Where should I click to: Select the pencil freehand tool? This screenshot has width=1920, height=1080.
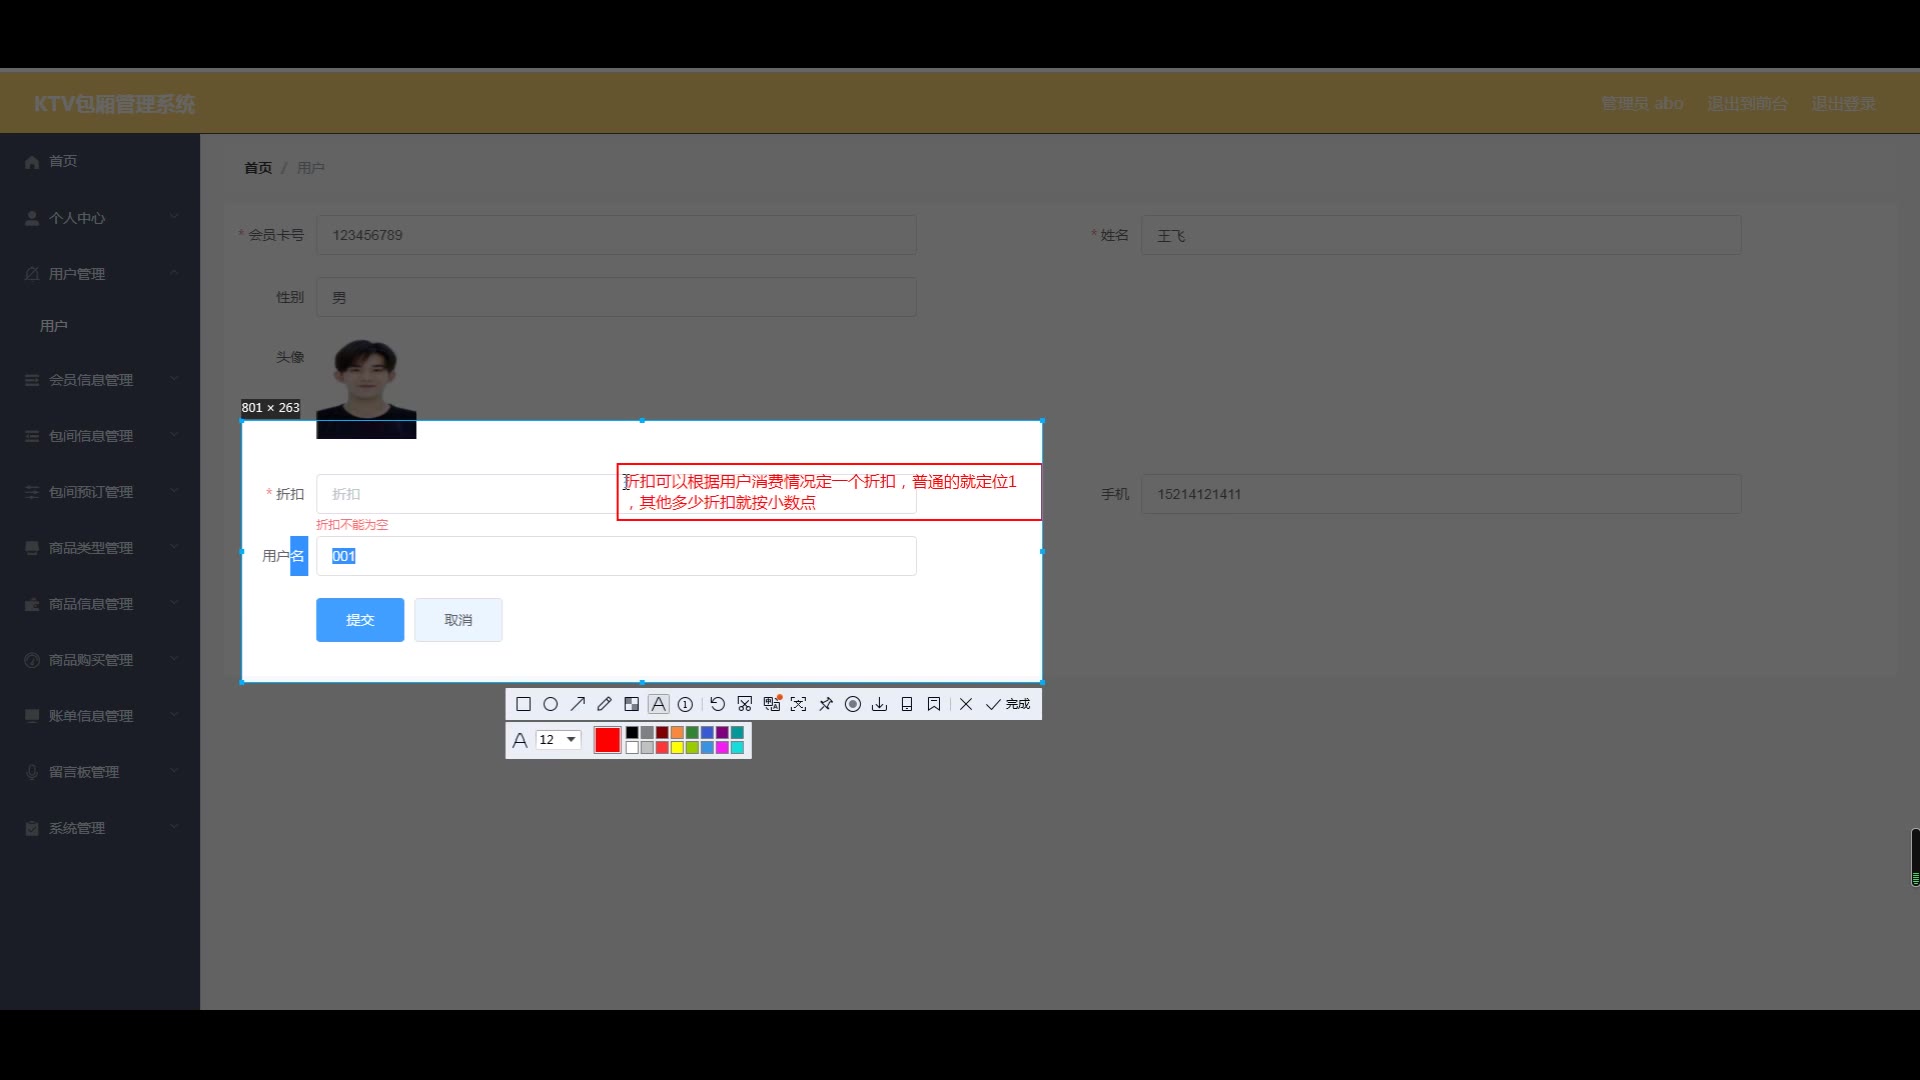pyautogui.click(x=604, y=704)
